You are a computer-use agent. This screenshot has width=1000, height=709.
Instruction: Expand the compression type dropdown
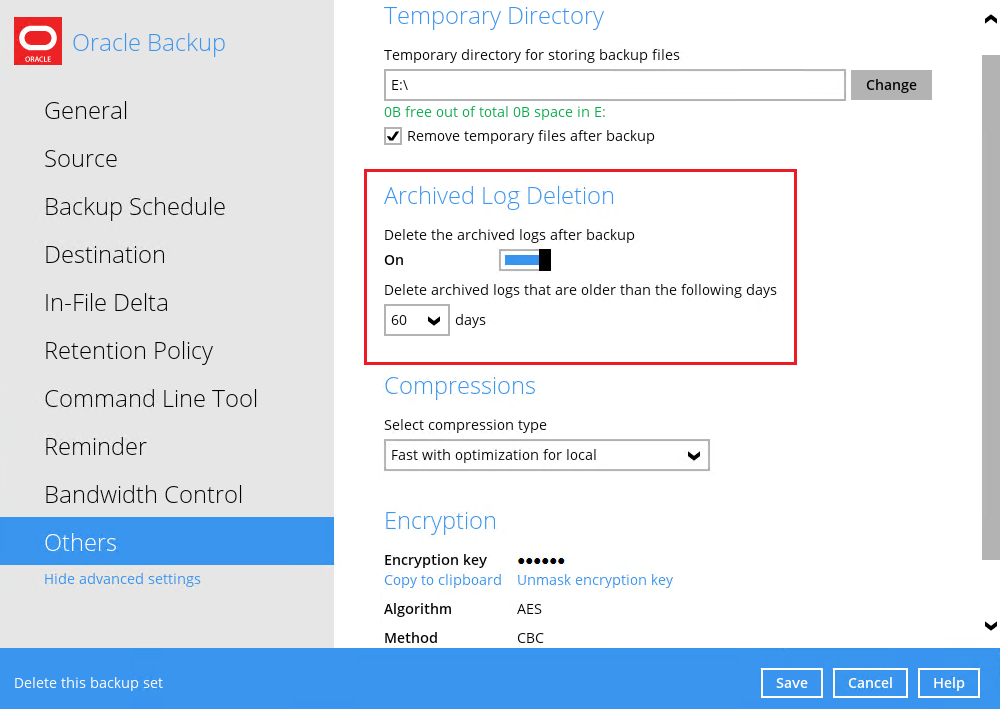(546, 455)
